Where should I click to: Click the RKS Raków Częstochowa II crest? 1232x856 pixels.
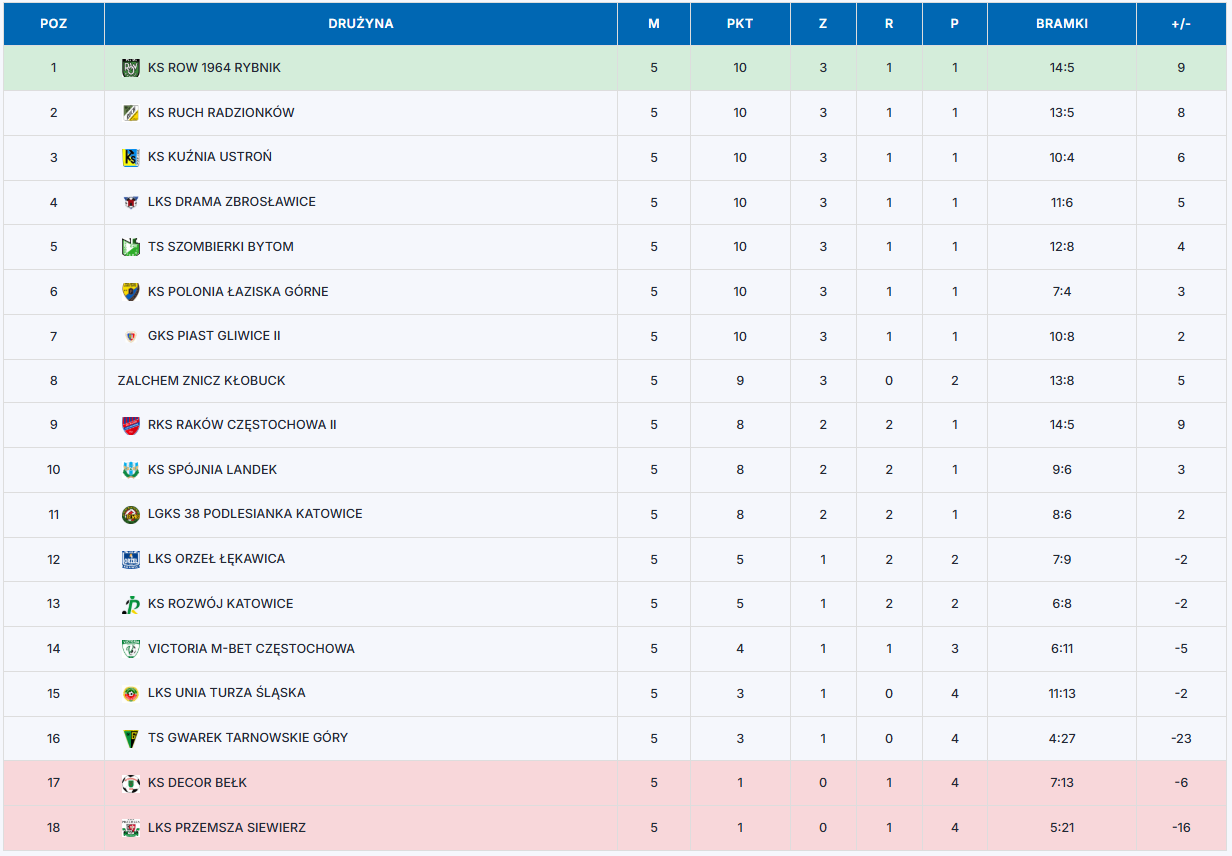click(x=130, y=425)
